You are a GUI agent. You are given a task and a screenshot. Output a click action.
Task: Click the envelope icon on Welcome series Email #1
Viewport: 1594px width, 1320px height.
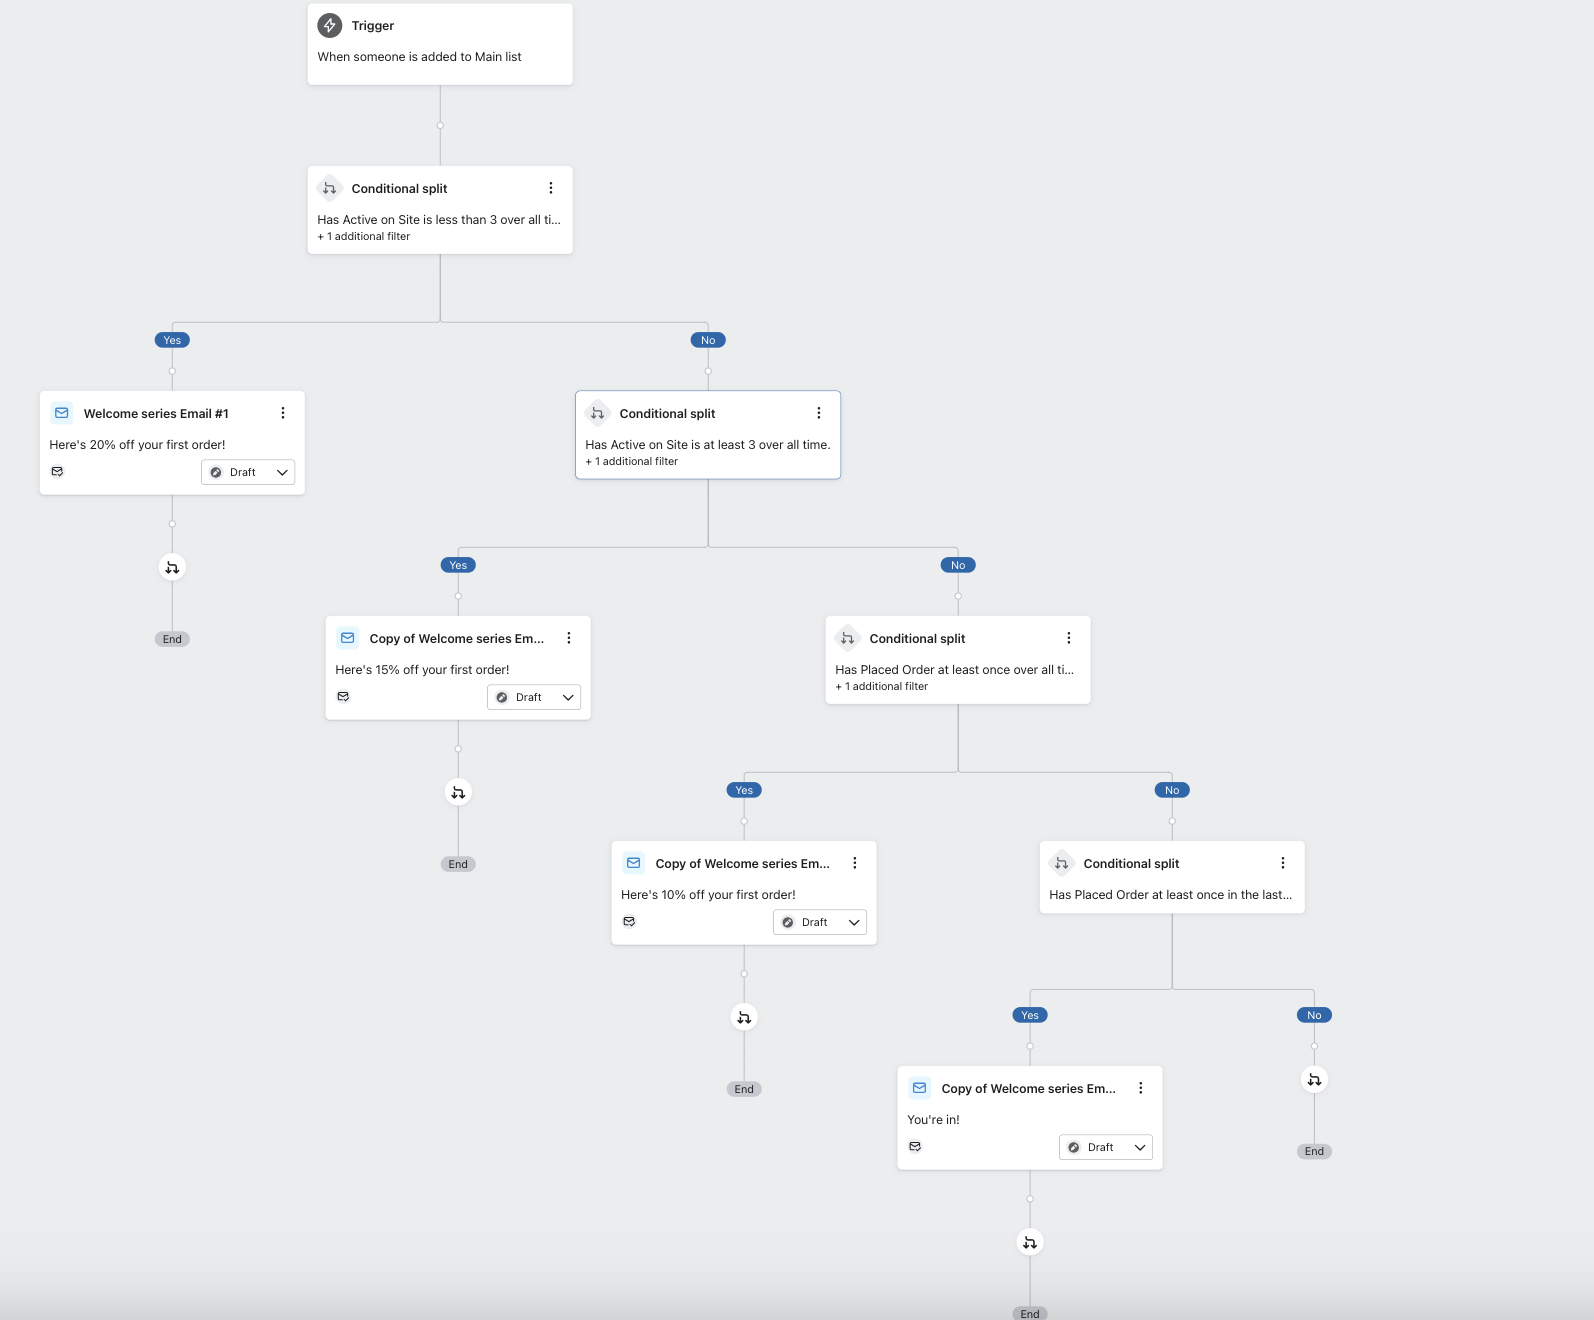coord(62,413)
